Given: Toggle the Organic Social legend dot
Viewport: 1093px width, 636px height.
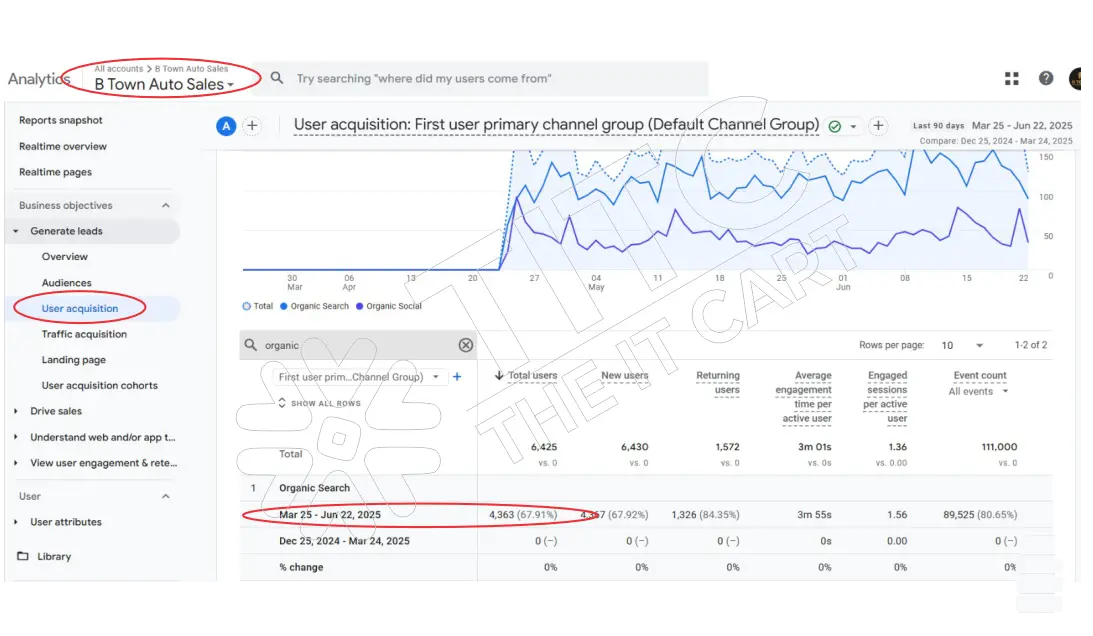Looking at the screenshot, I should click(360, 306).
